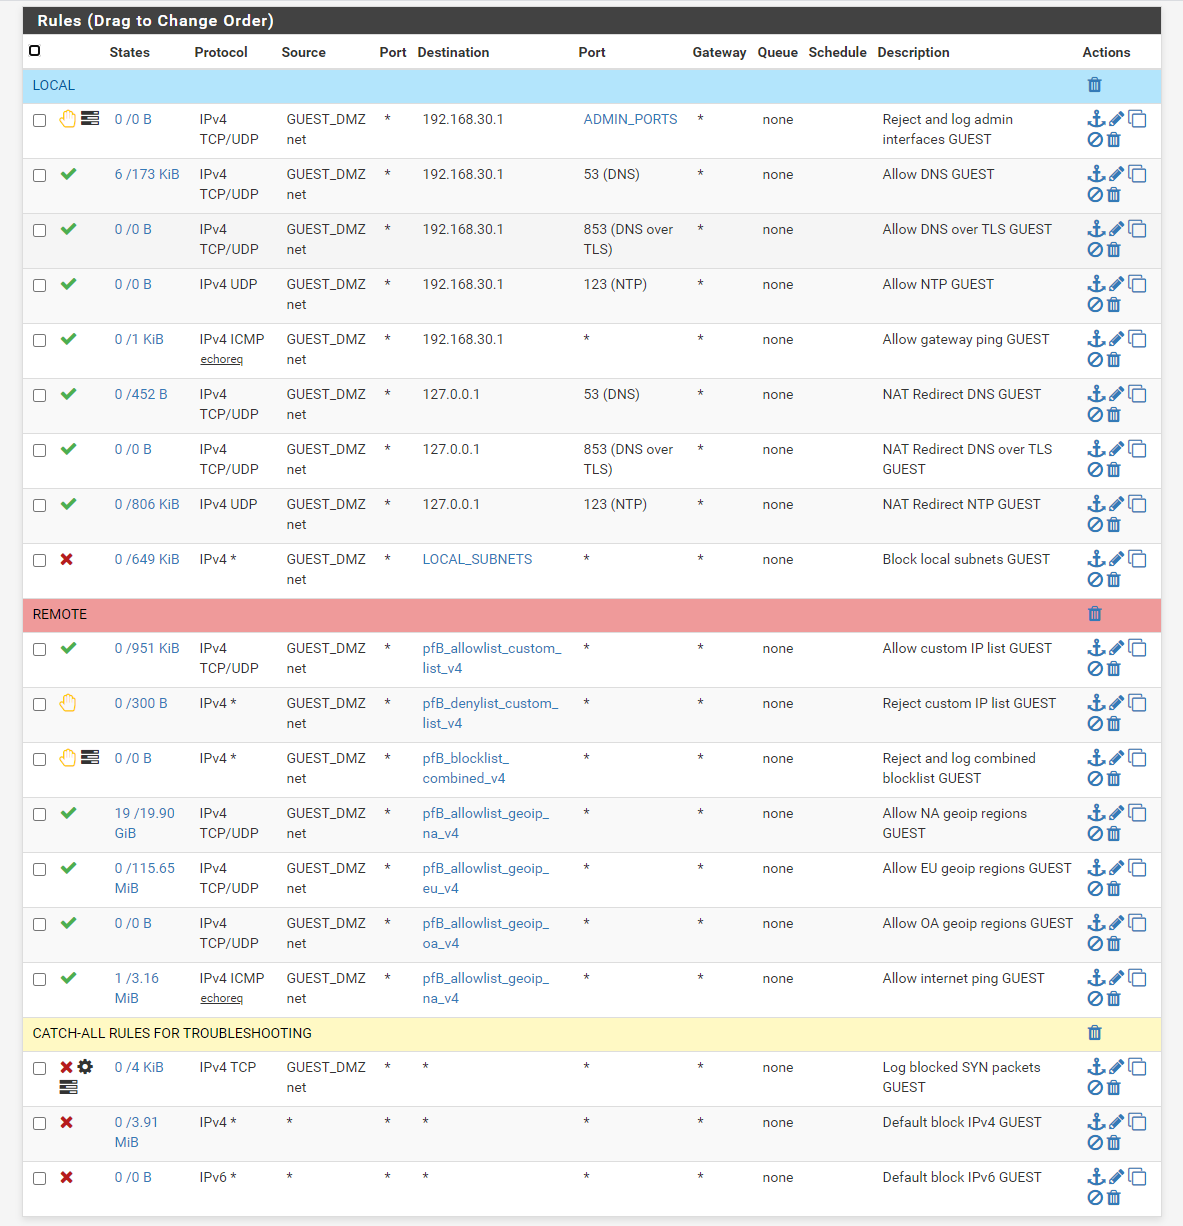The image size is (1183, 1226).
Task: Copy the NAT Redirect NTP GUEST rule
Action: pyautogui.click(x=1137, y=504)
